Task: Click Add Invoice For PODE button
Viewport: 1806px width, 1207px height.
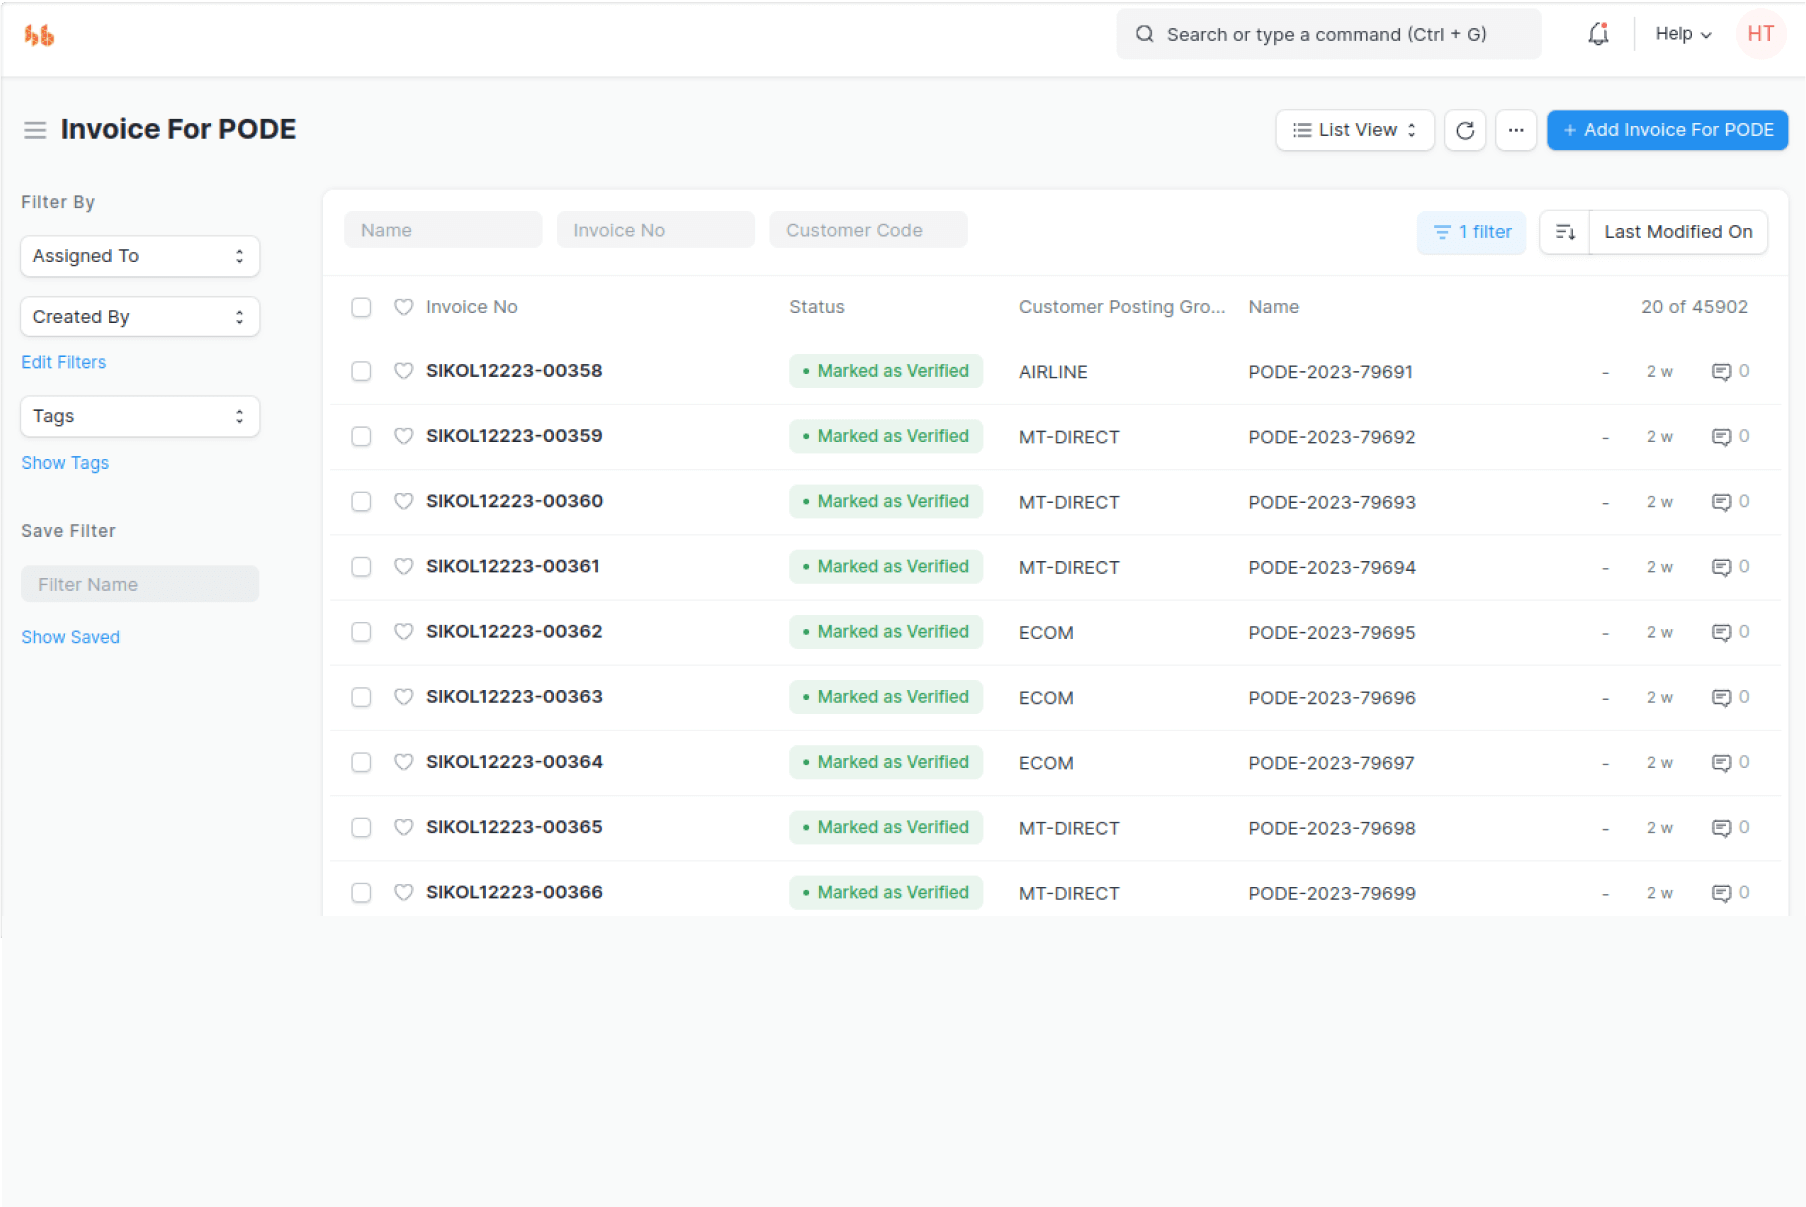Action: click(1667, 130)
